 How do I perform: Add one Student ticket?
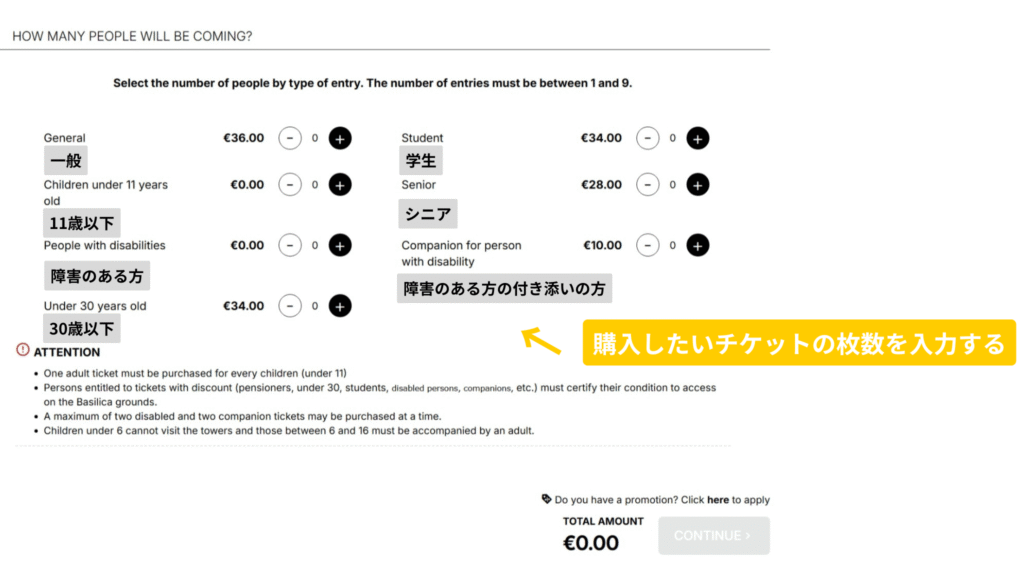698,138
